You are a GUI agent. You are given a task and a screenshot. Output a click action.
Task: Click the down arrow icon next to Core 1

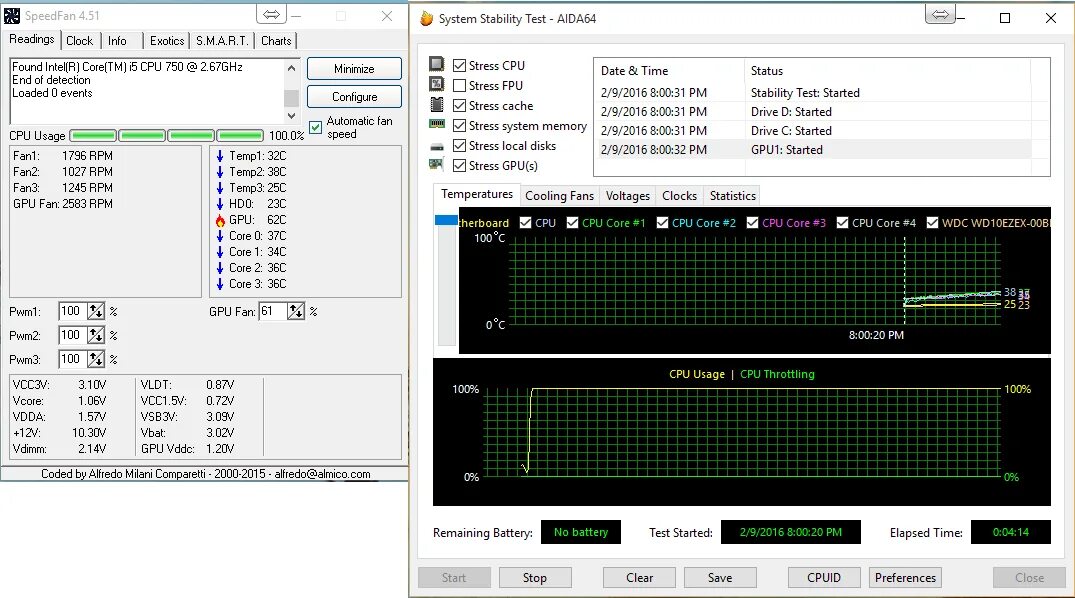point(220,252)
